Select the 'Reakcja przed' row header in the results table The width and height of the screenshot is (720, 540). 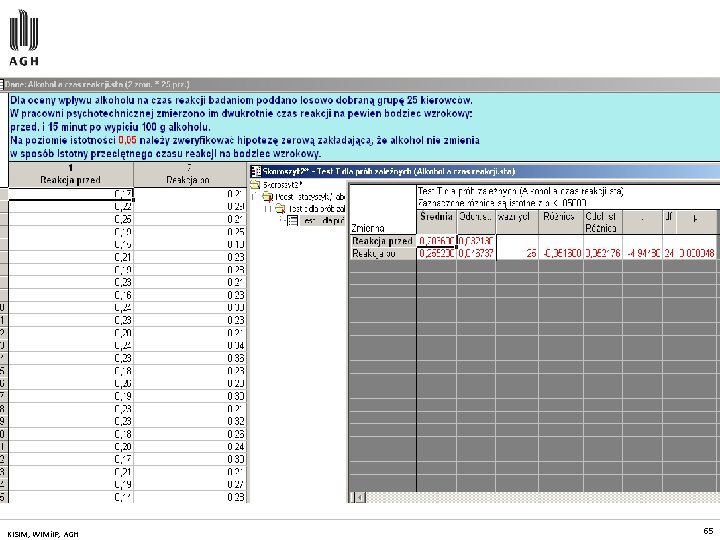(383, 241)
